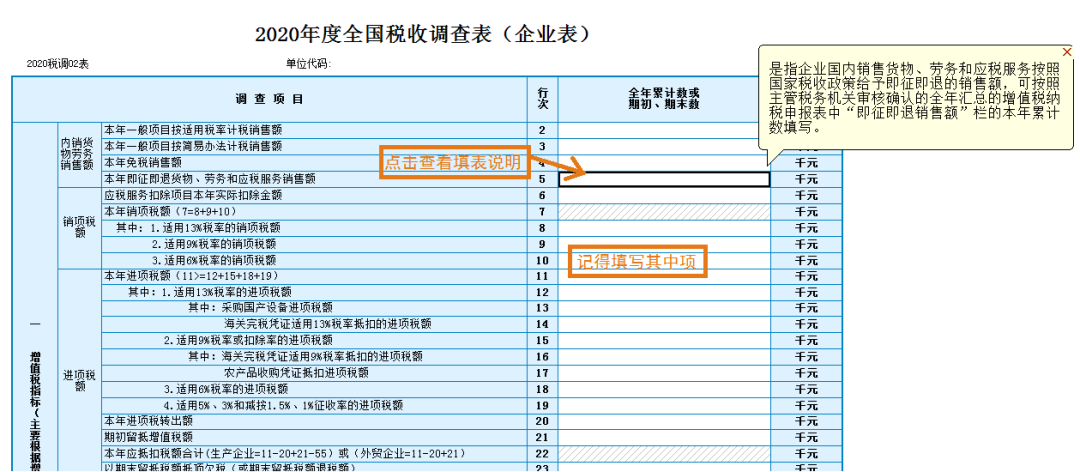Click '本年销项税额（7=8+9+10）' label
This screenshot has width=1080, height=472.
(x=169, y=212)
